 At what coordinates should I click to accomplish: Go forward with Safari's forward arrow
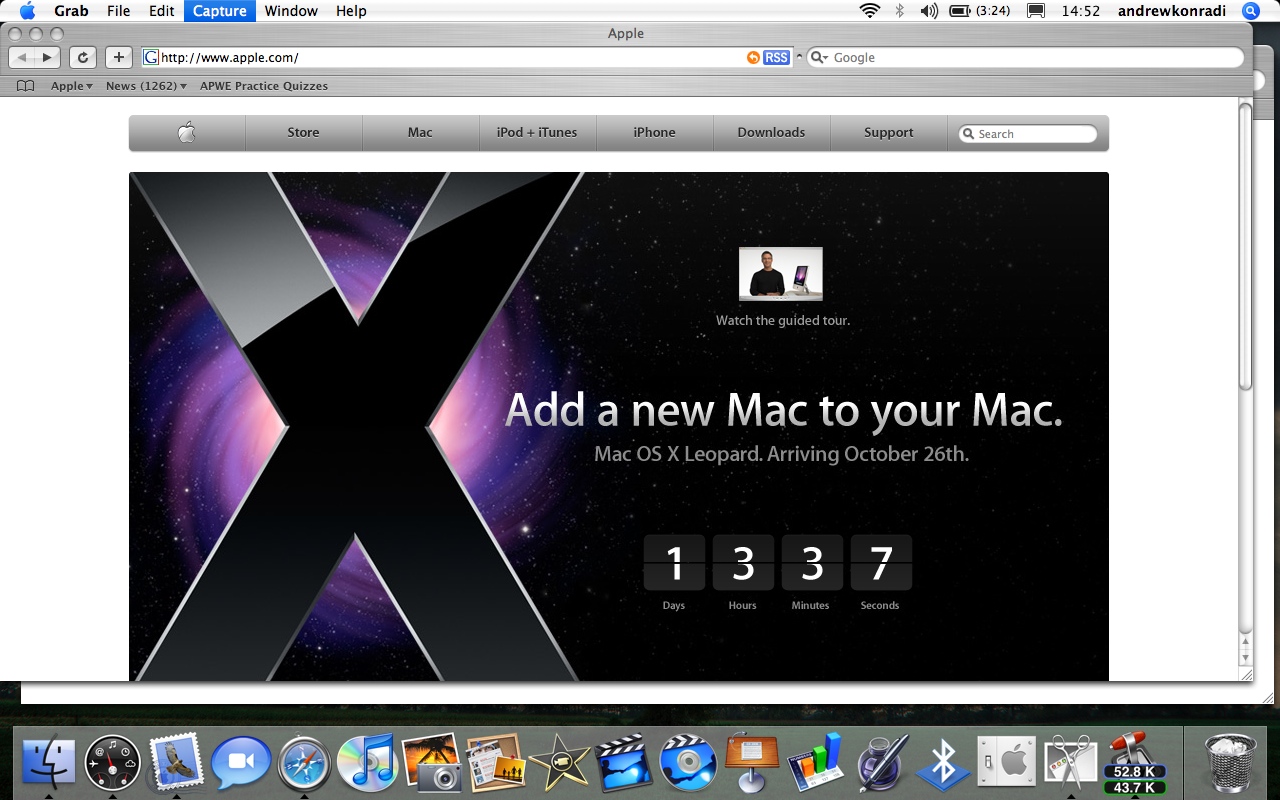click(48, 58)
